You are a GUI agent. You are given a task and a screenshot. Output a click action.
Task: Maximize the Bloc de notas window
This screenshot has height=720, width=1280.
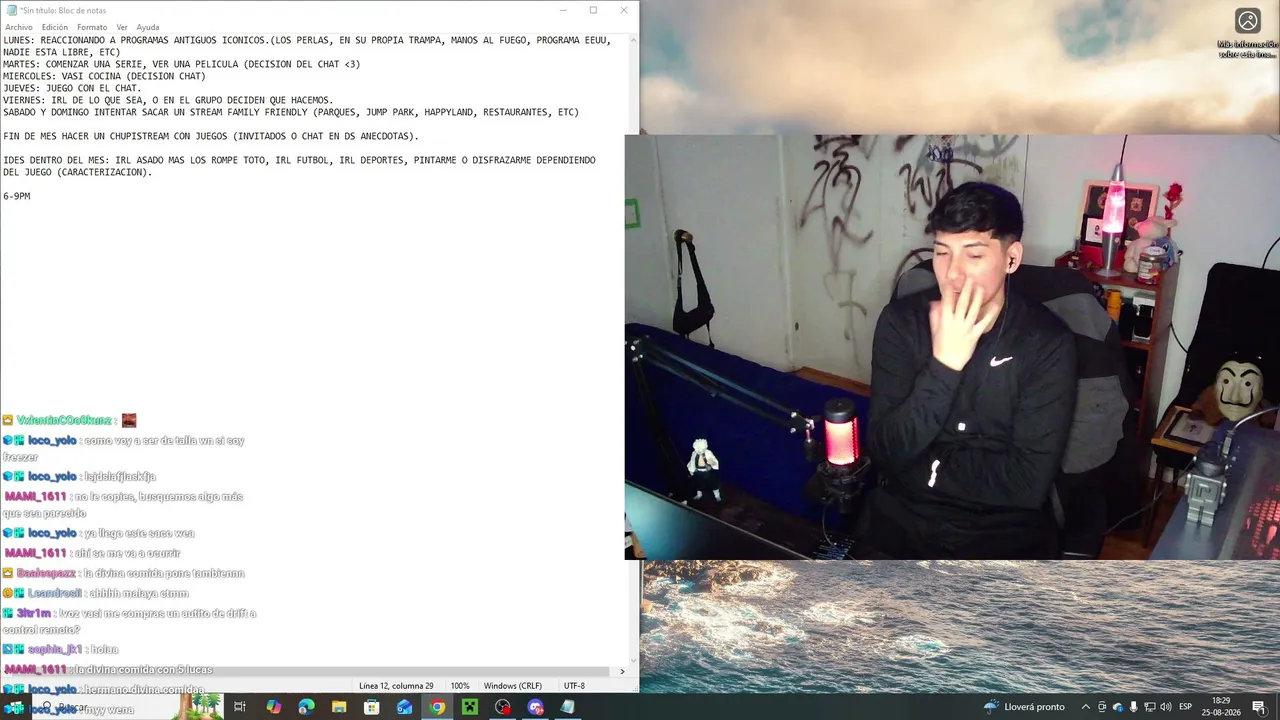[593, 10]
